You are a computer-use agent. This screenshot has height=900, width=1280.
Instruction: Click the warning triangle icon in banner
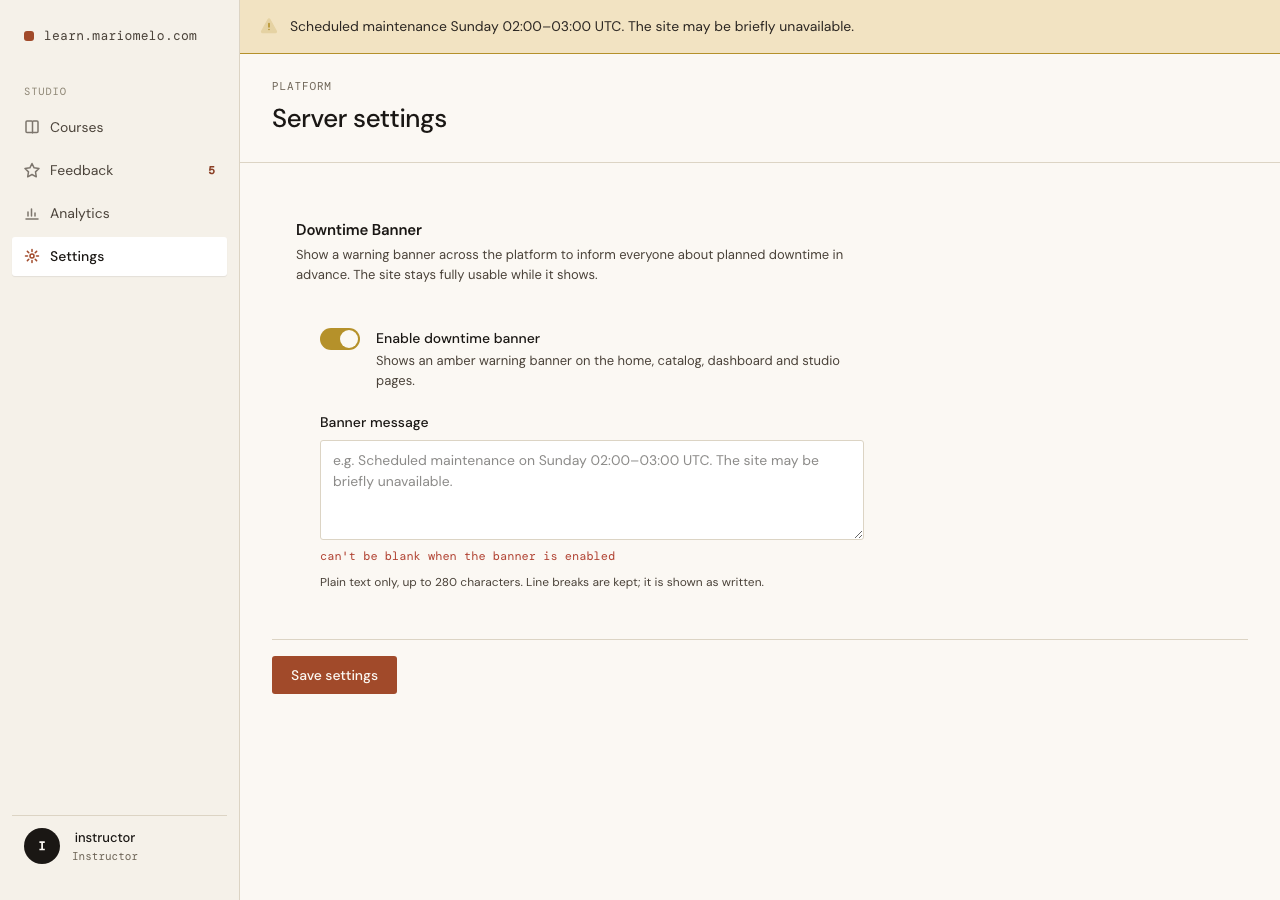(269, 26)
